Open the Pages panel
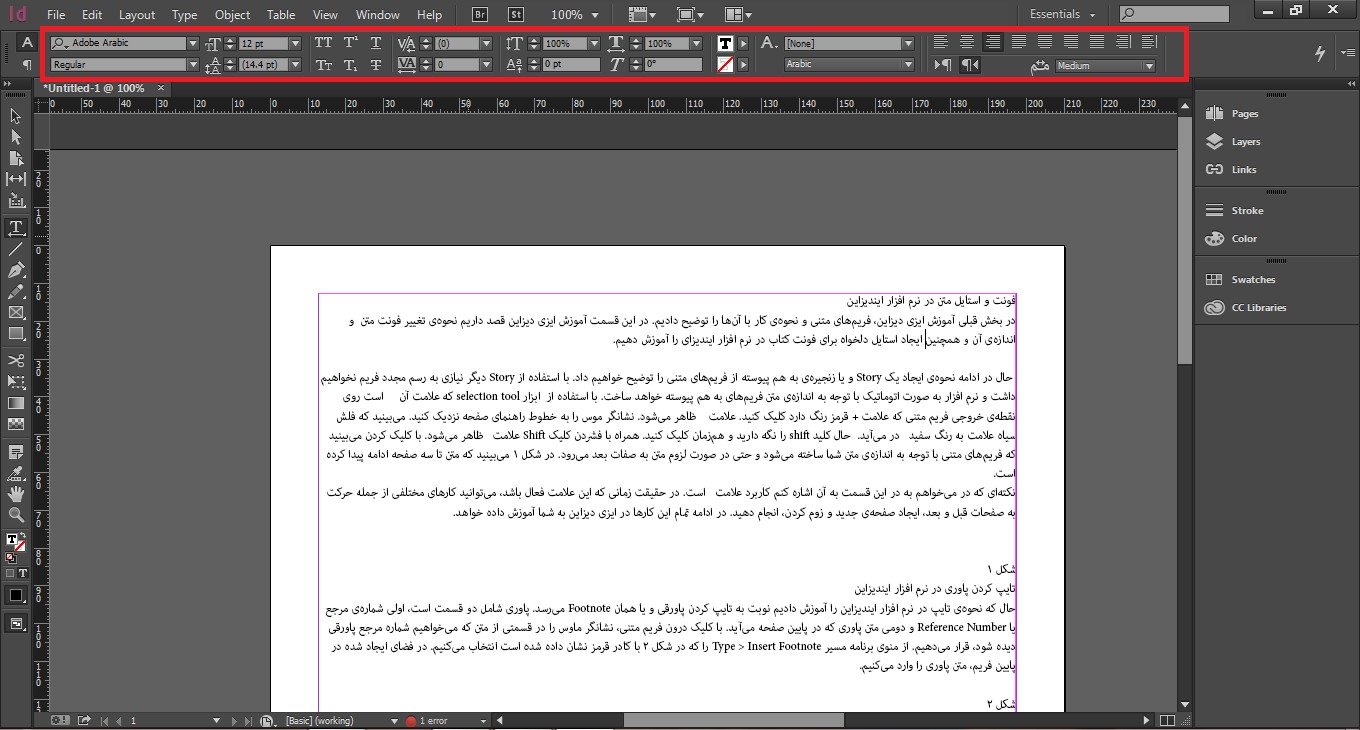1360x730 pixels. coord(1245,114)
